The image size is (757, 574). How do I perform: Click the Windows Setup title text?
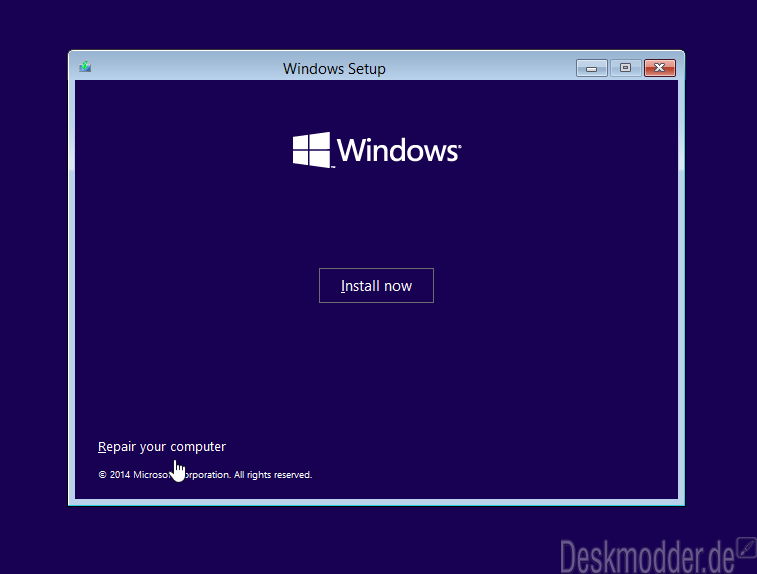click(334, 69)
